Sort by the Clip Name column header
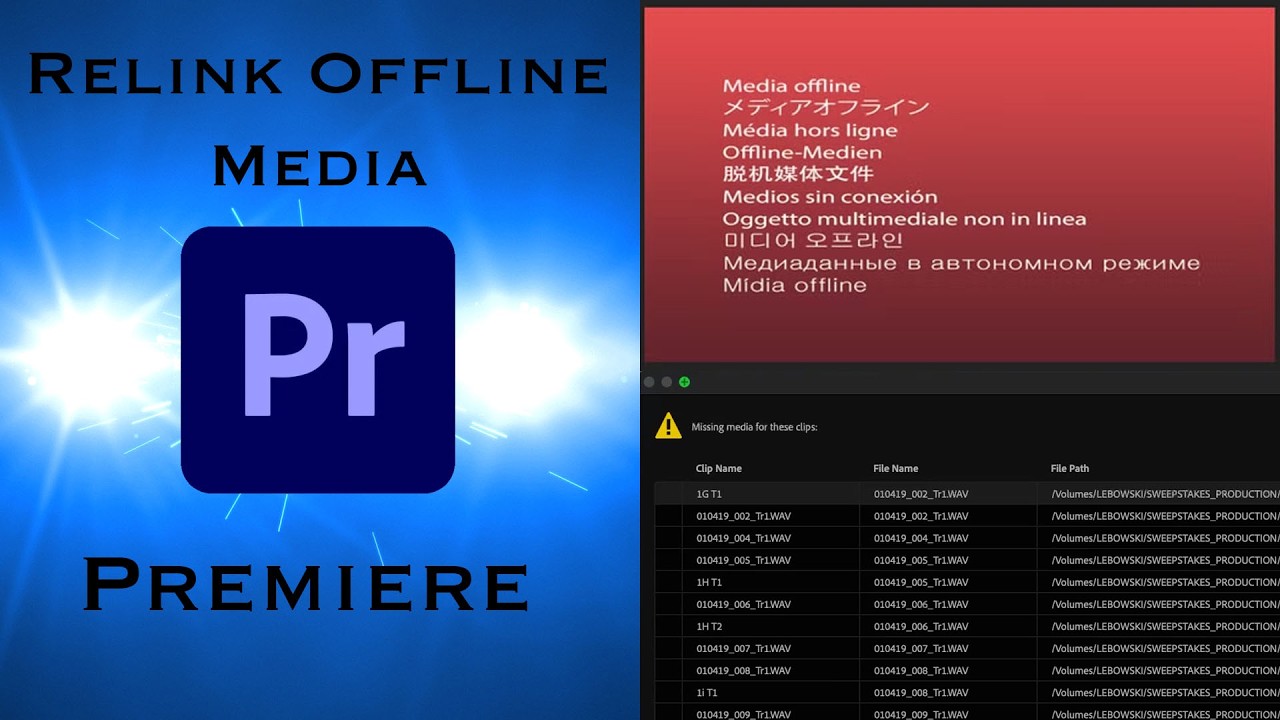This screenshot has height=720, width=1280. point(719,468)
